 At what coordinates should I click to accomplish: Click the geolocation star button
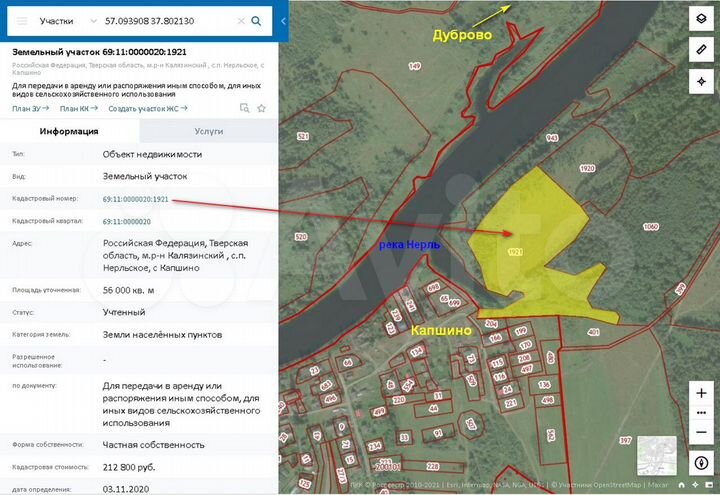[x=700, y=81]
